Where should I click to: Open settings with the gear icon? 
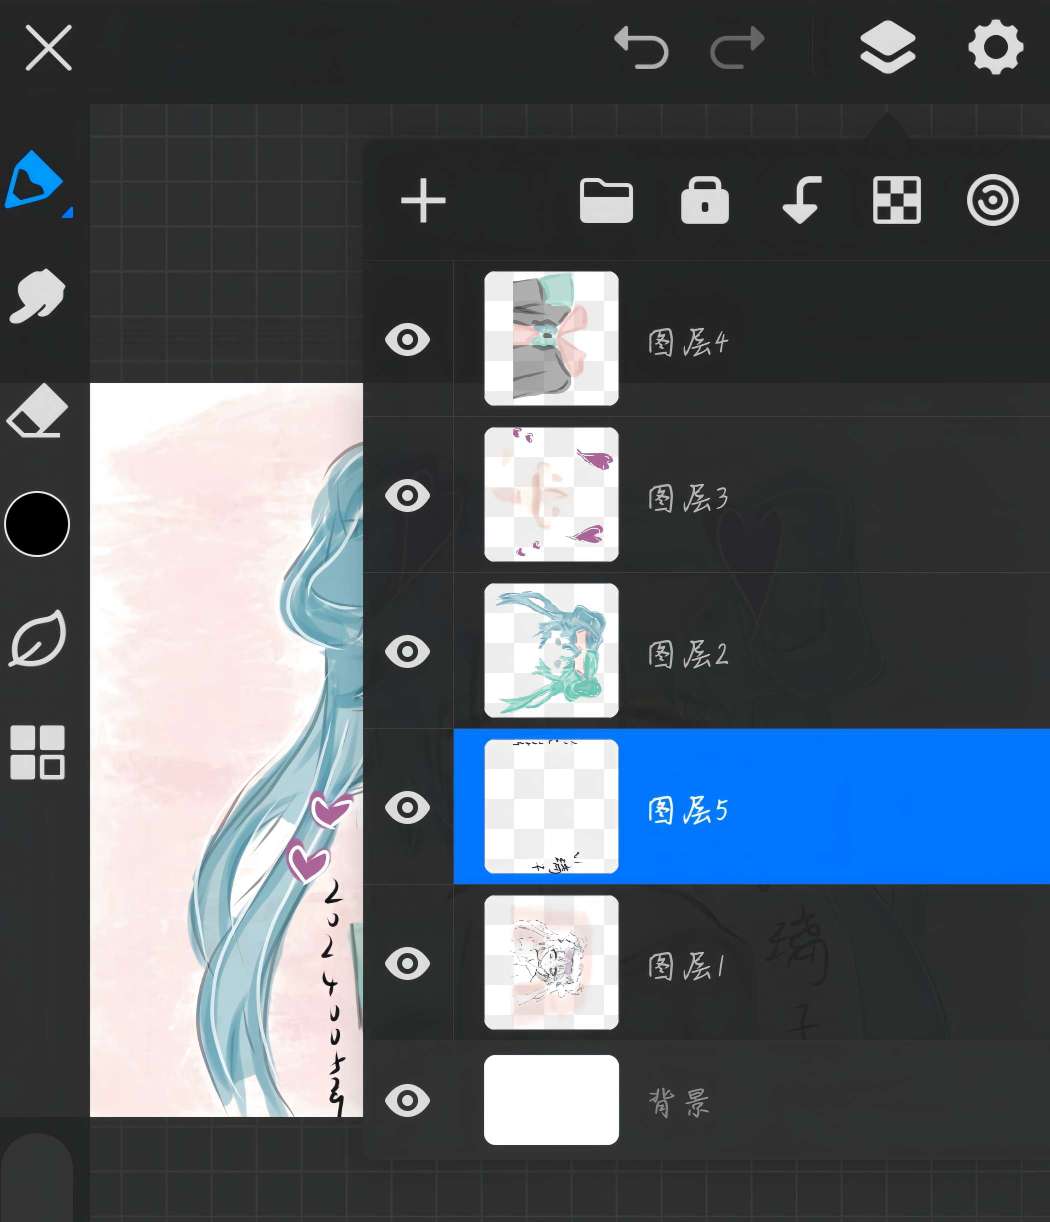click(x=995, y=48)
